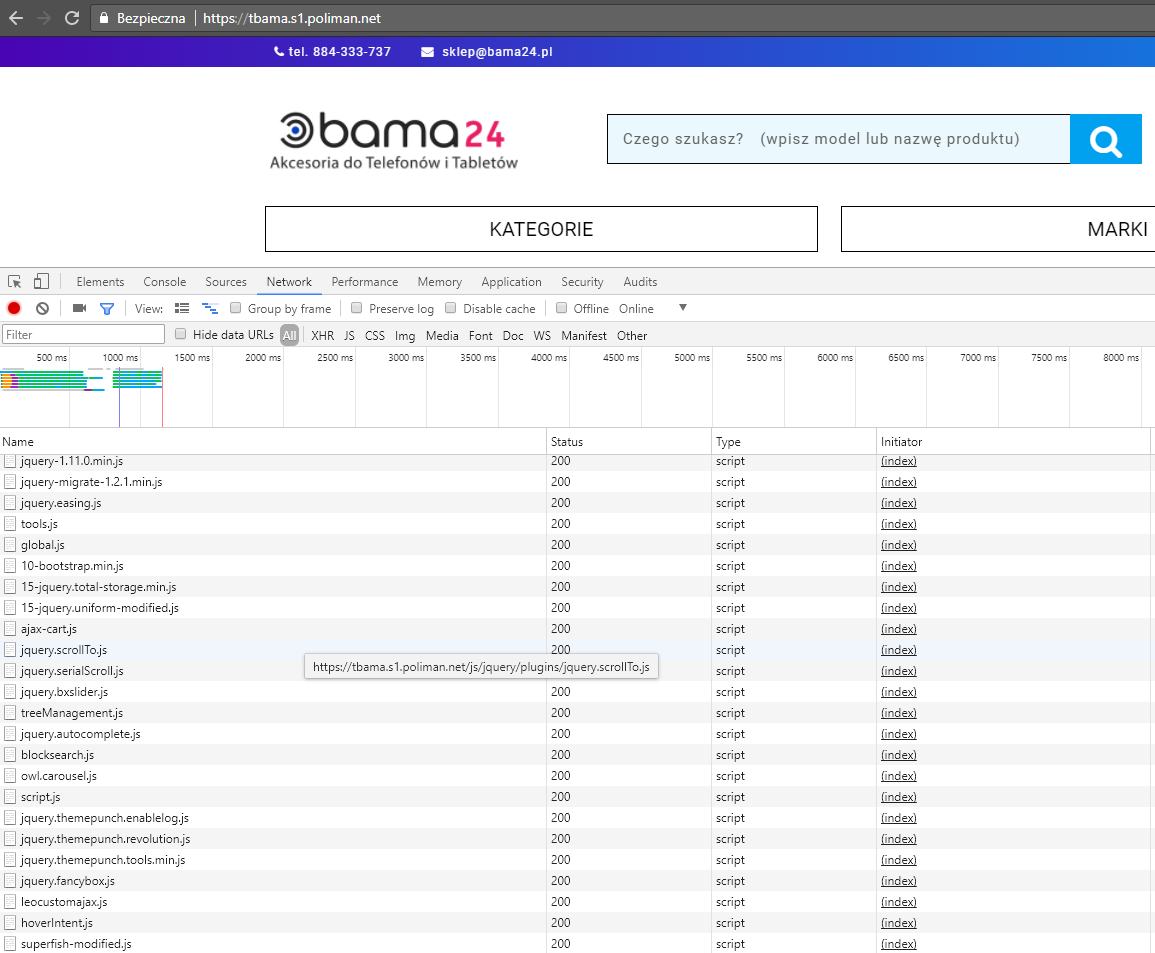The image size is (1155, 953).
Task: Toggle the network filter funnel icon
Action: (107, 309)
